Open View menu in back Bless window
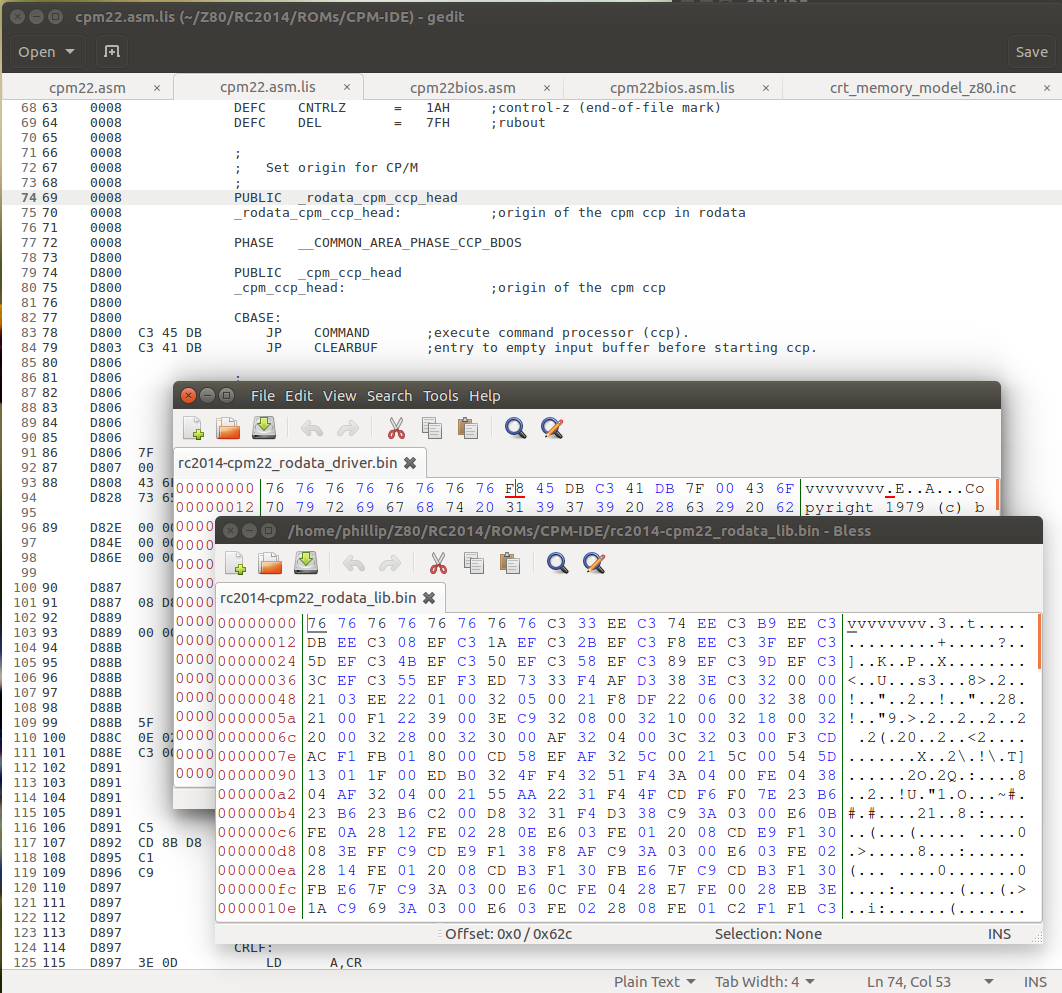 pos(339,396)
